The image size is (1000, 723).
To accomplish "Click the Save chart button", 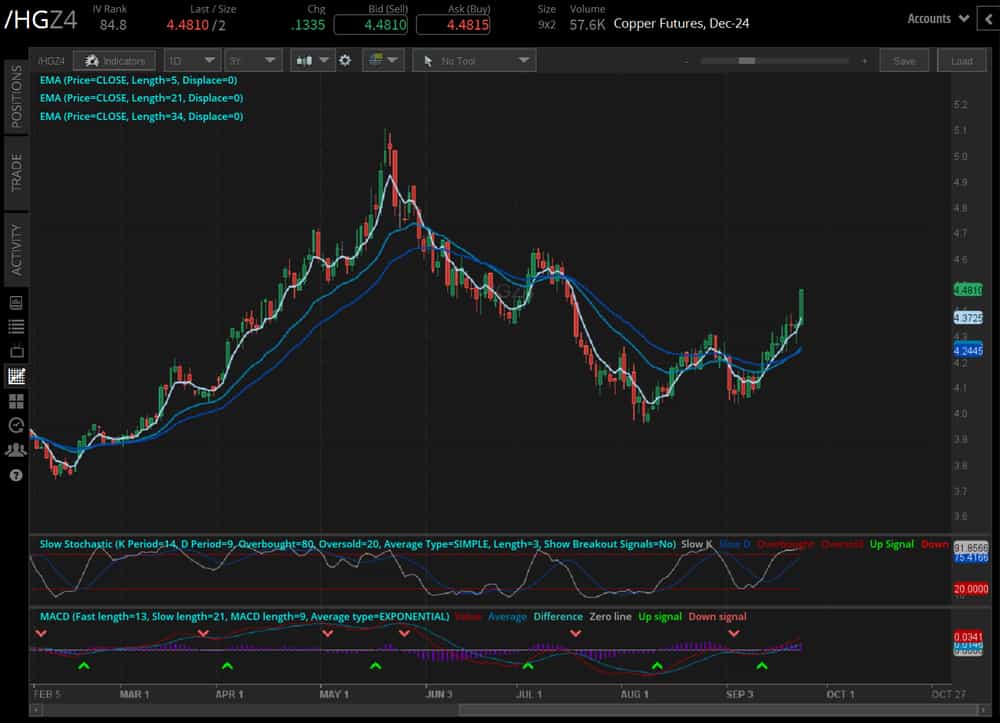I will click(904, 61).
